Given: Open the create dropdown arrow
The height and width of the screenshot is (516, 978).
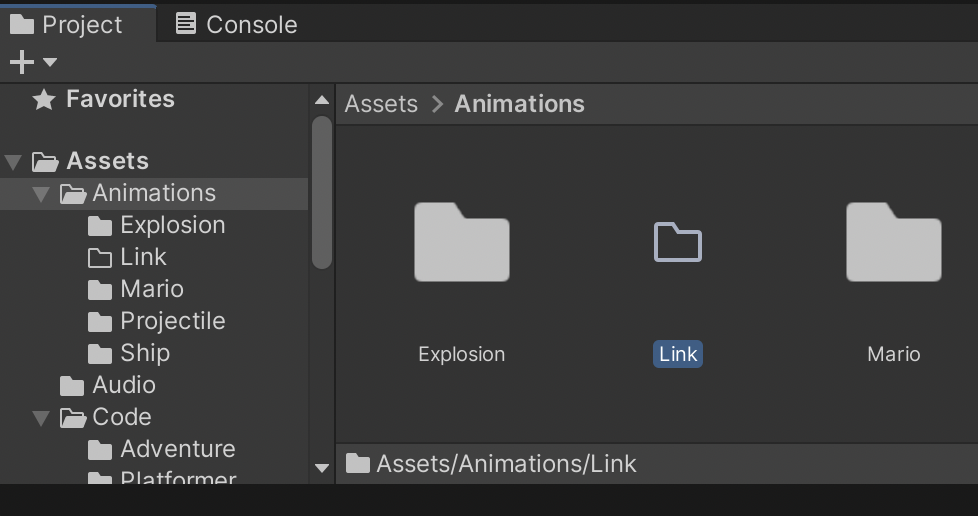Looking at the screenshot, I should click(x=50, y=63).
